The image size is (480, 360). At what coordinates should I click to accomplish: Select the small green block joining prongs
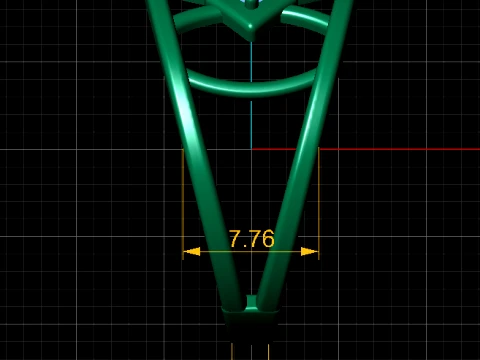251,302
